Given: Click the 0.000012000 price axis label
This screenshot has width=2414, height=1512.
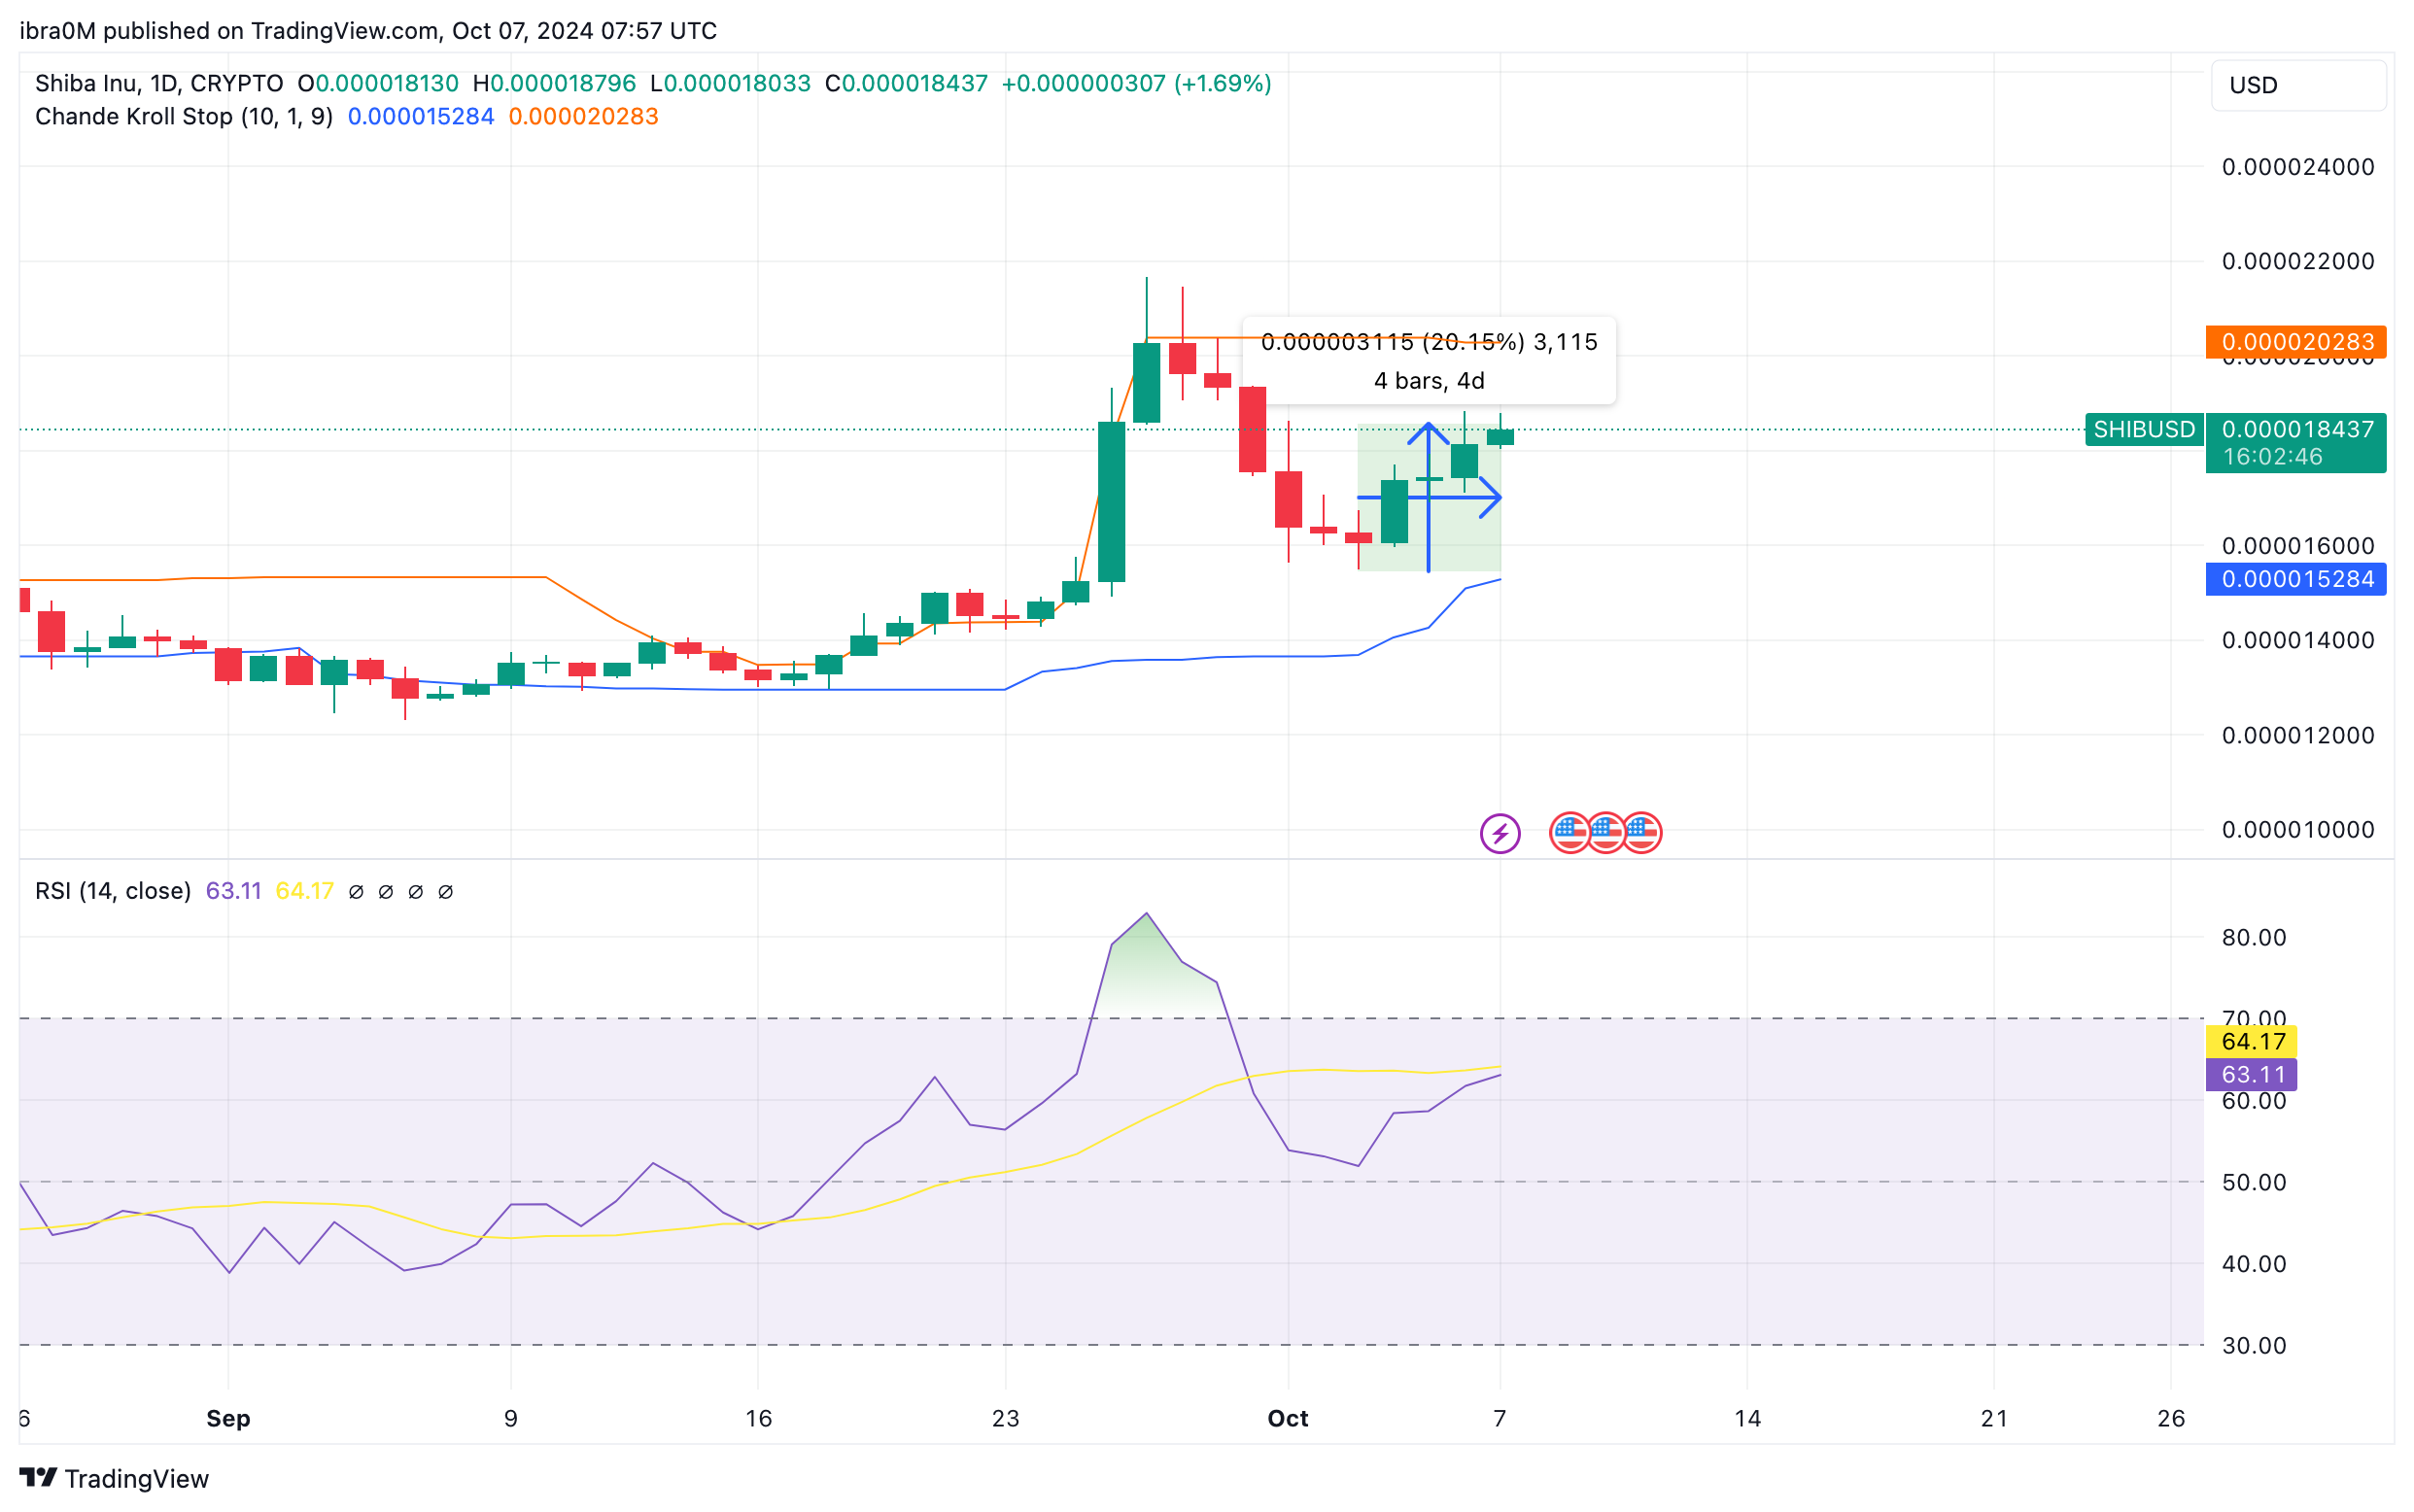Looking at the screenshot, I should pos(2298,735).
